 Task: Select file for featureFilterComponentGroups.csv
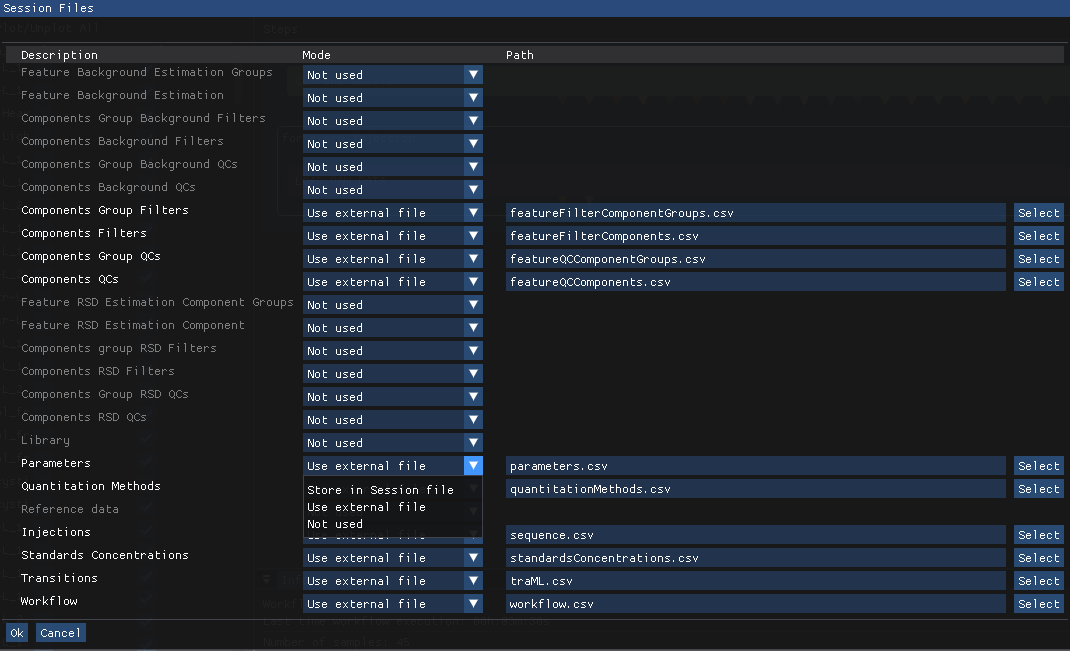click(1039, 213)
